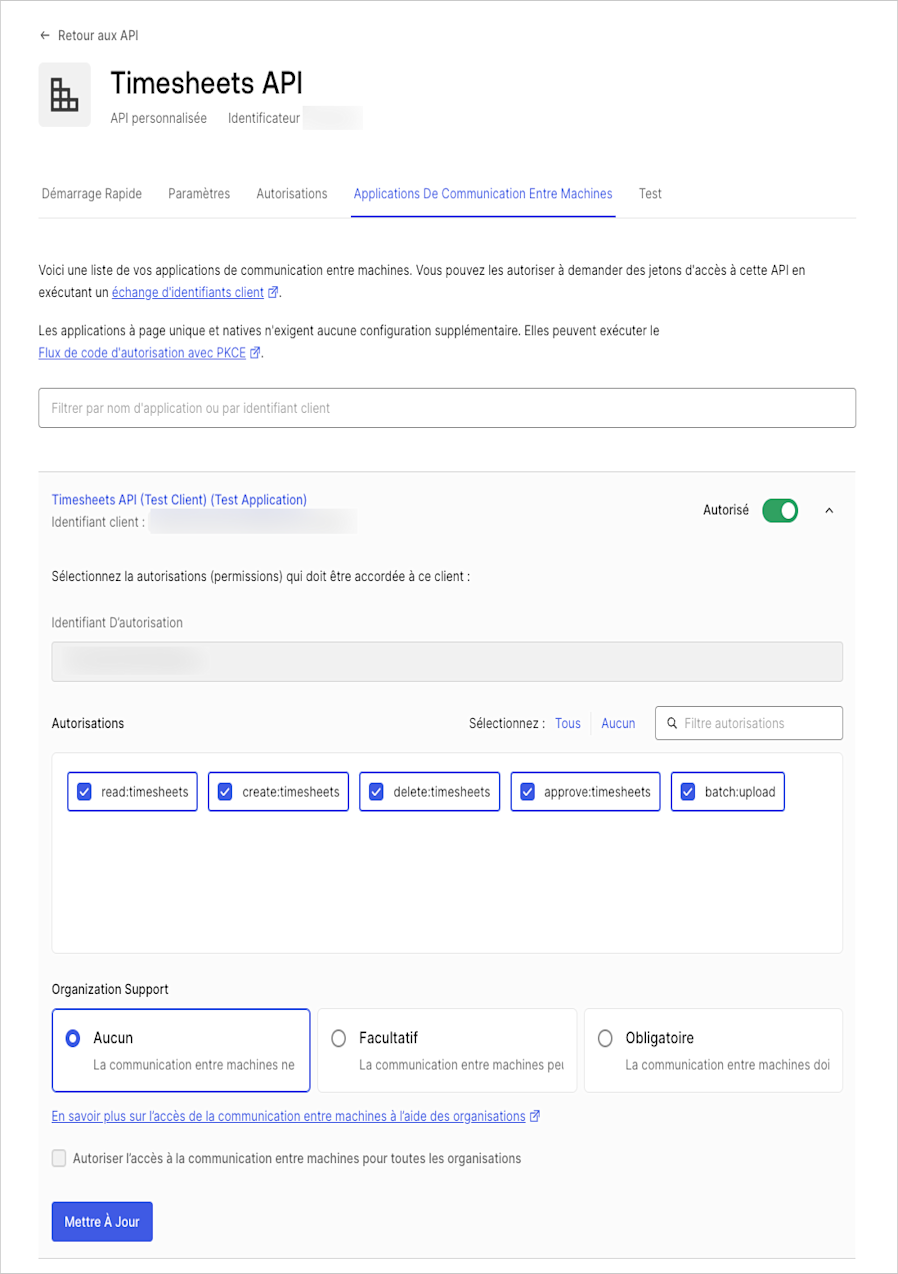Switch to the Paramètres tab
This screenshot has height=1274, width=898.
(x=199, y=194)
